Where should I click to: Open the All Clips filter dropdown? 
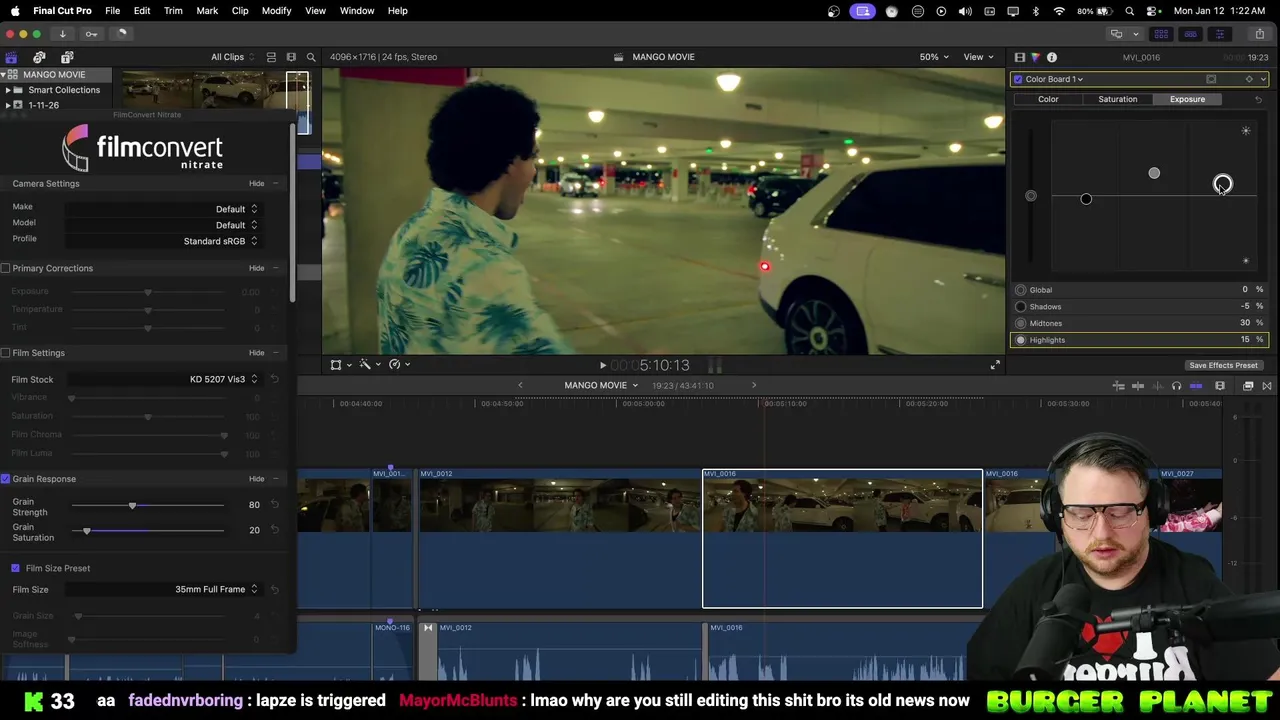[231, 57]
